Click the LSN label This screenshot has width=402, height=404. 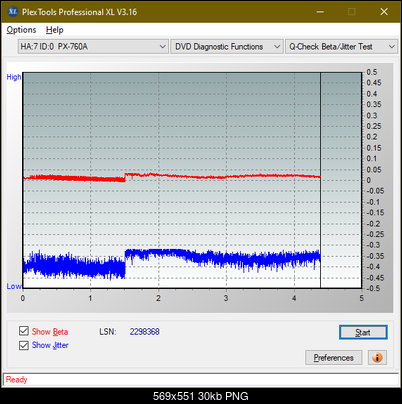tap(108, 332)
